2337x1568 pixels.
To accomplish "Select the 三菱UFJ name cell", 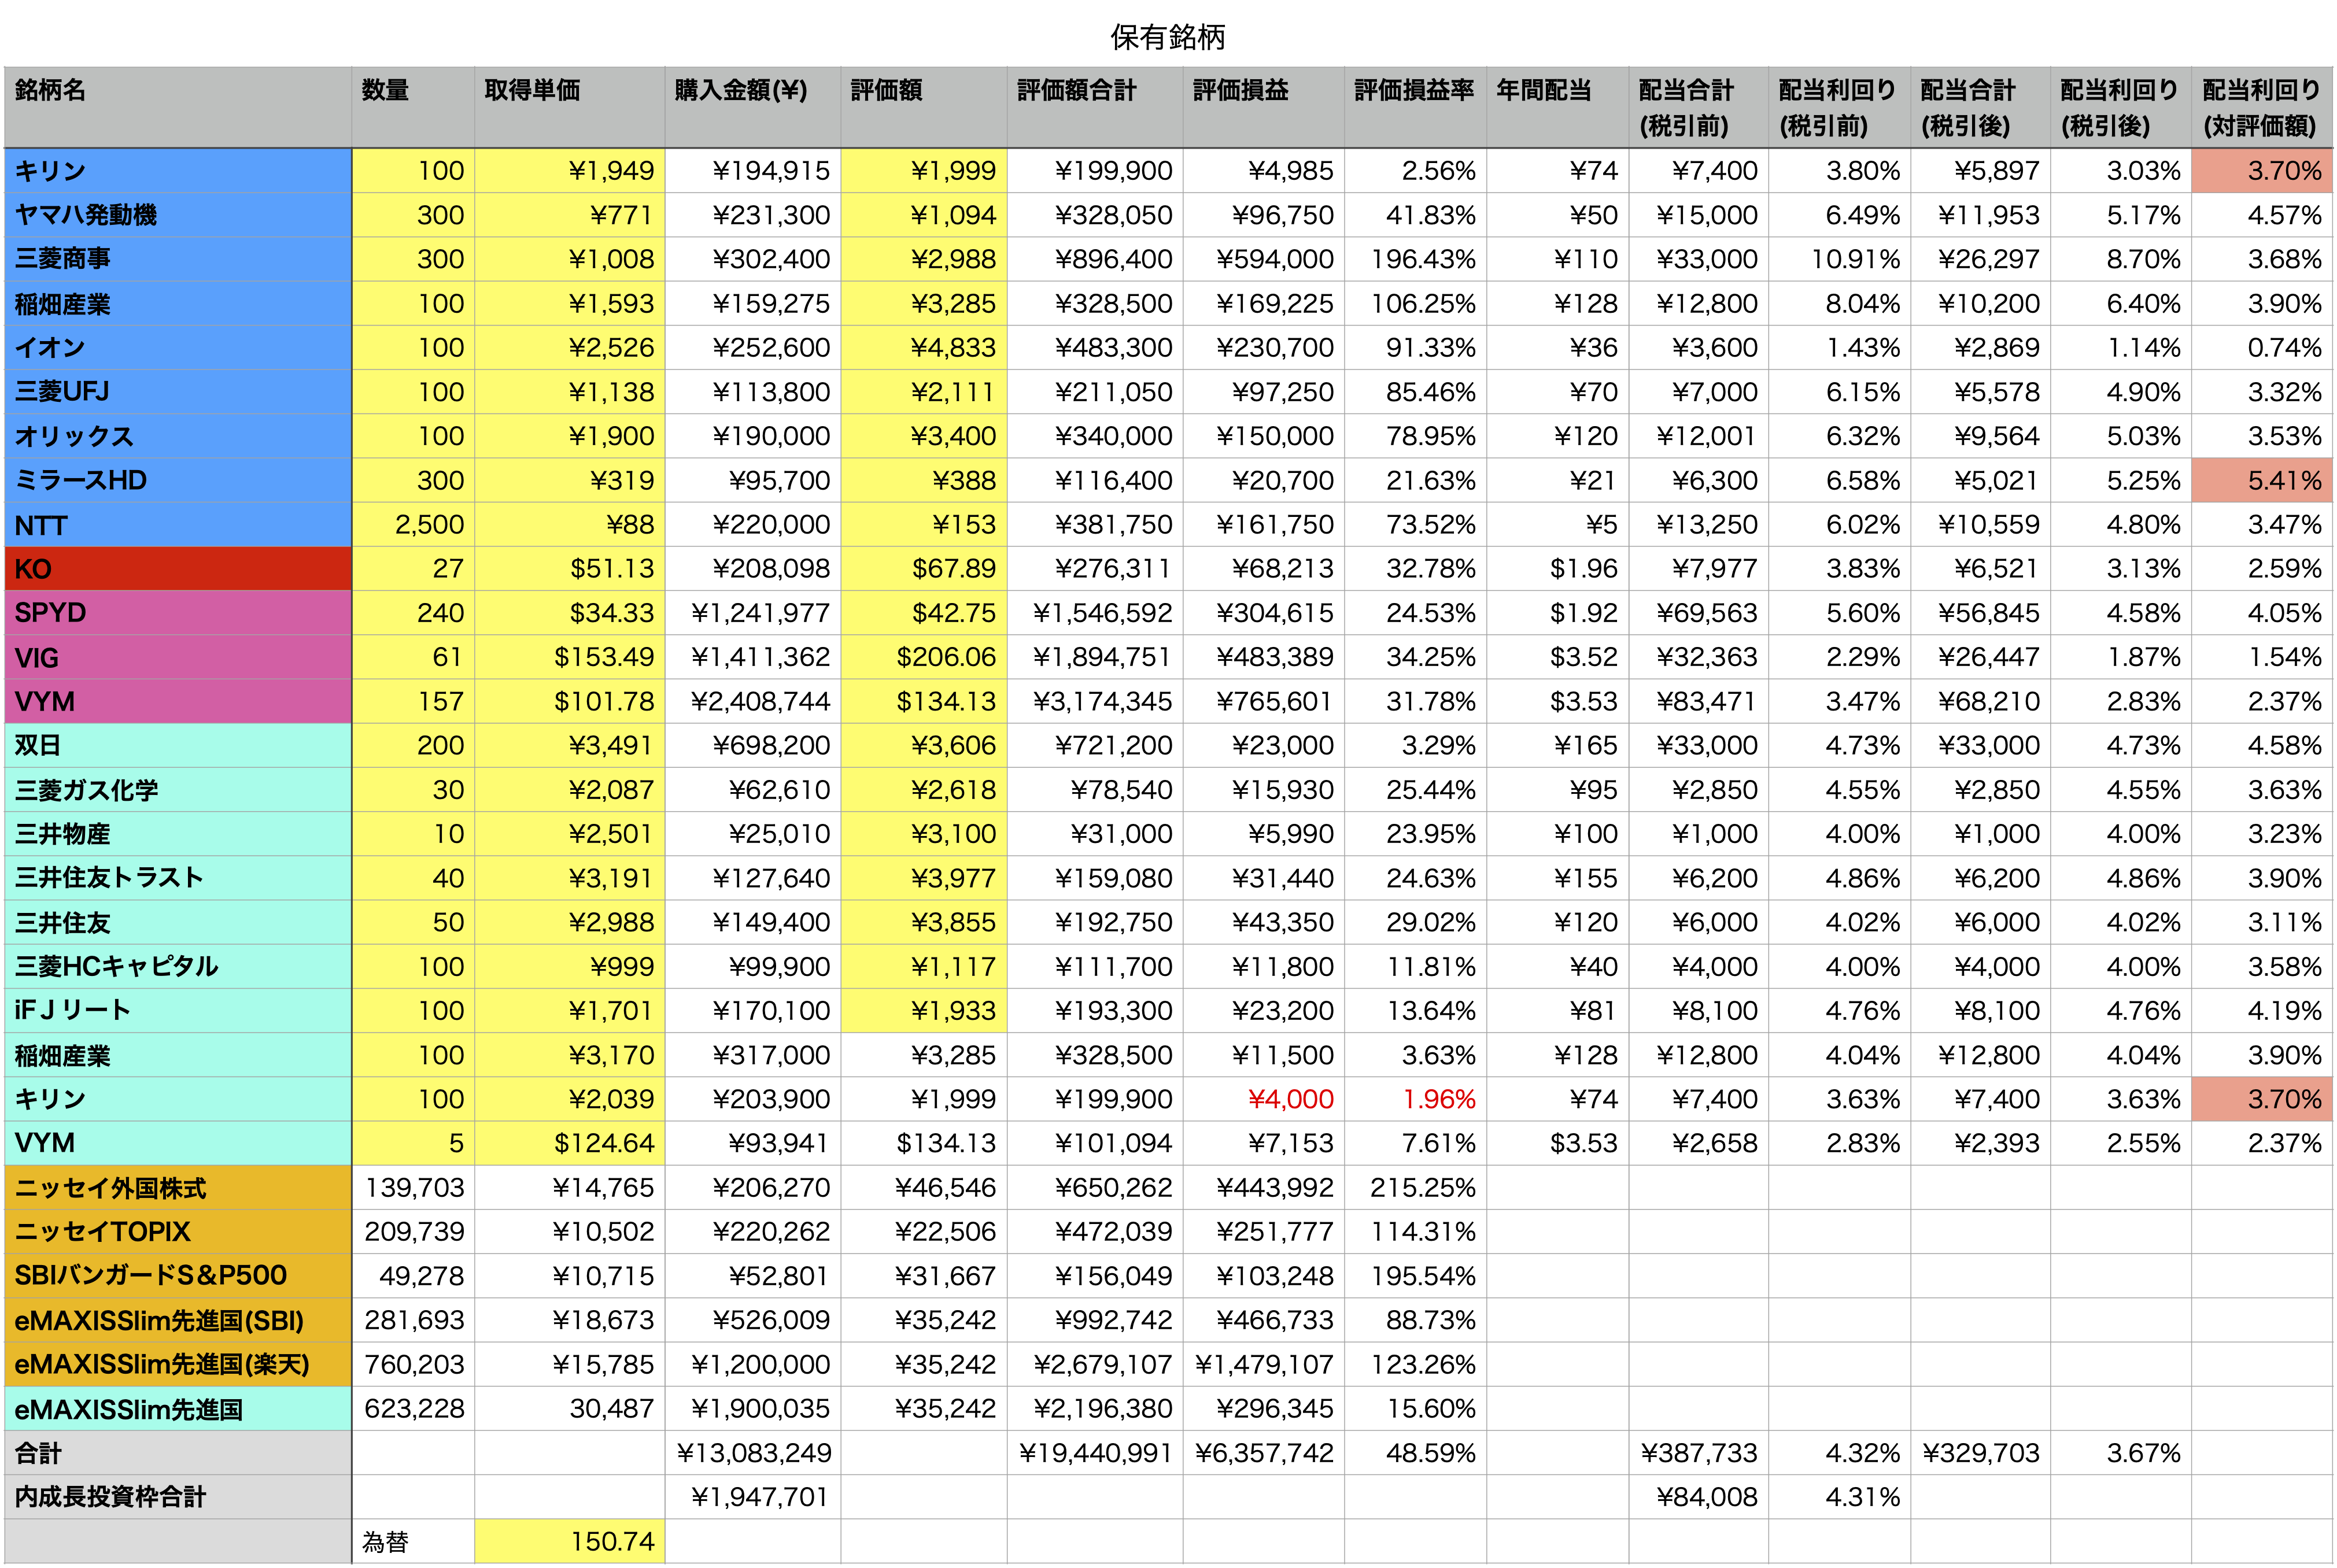I will tap(178, 392).
